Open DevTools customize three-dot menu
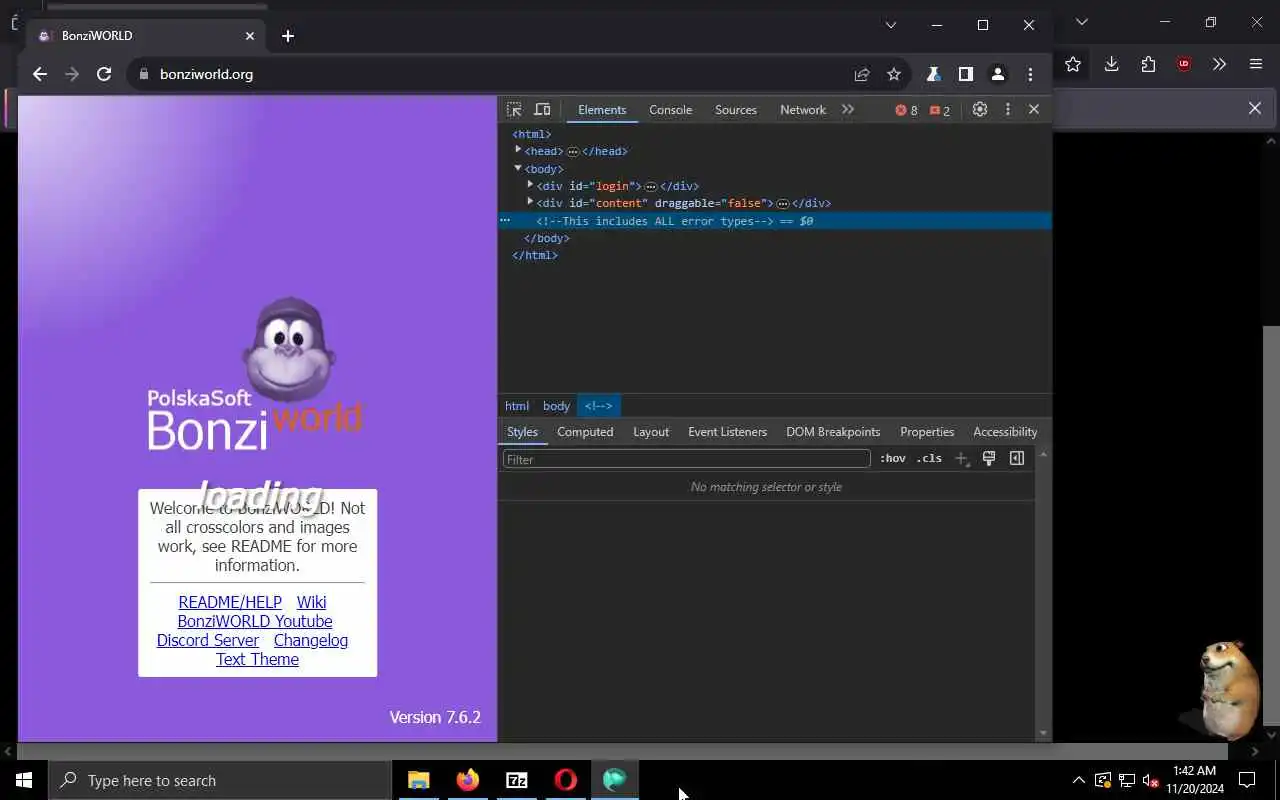 (1008, 110)
